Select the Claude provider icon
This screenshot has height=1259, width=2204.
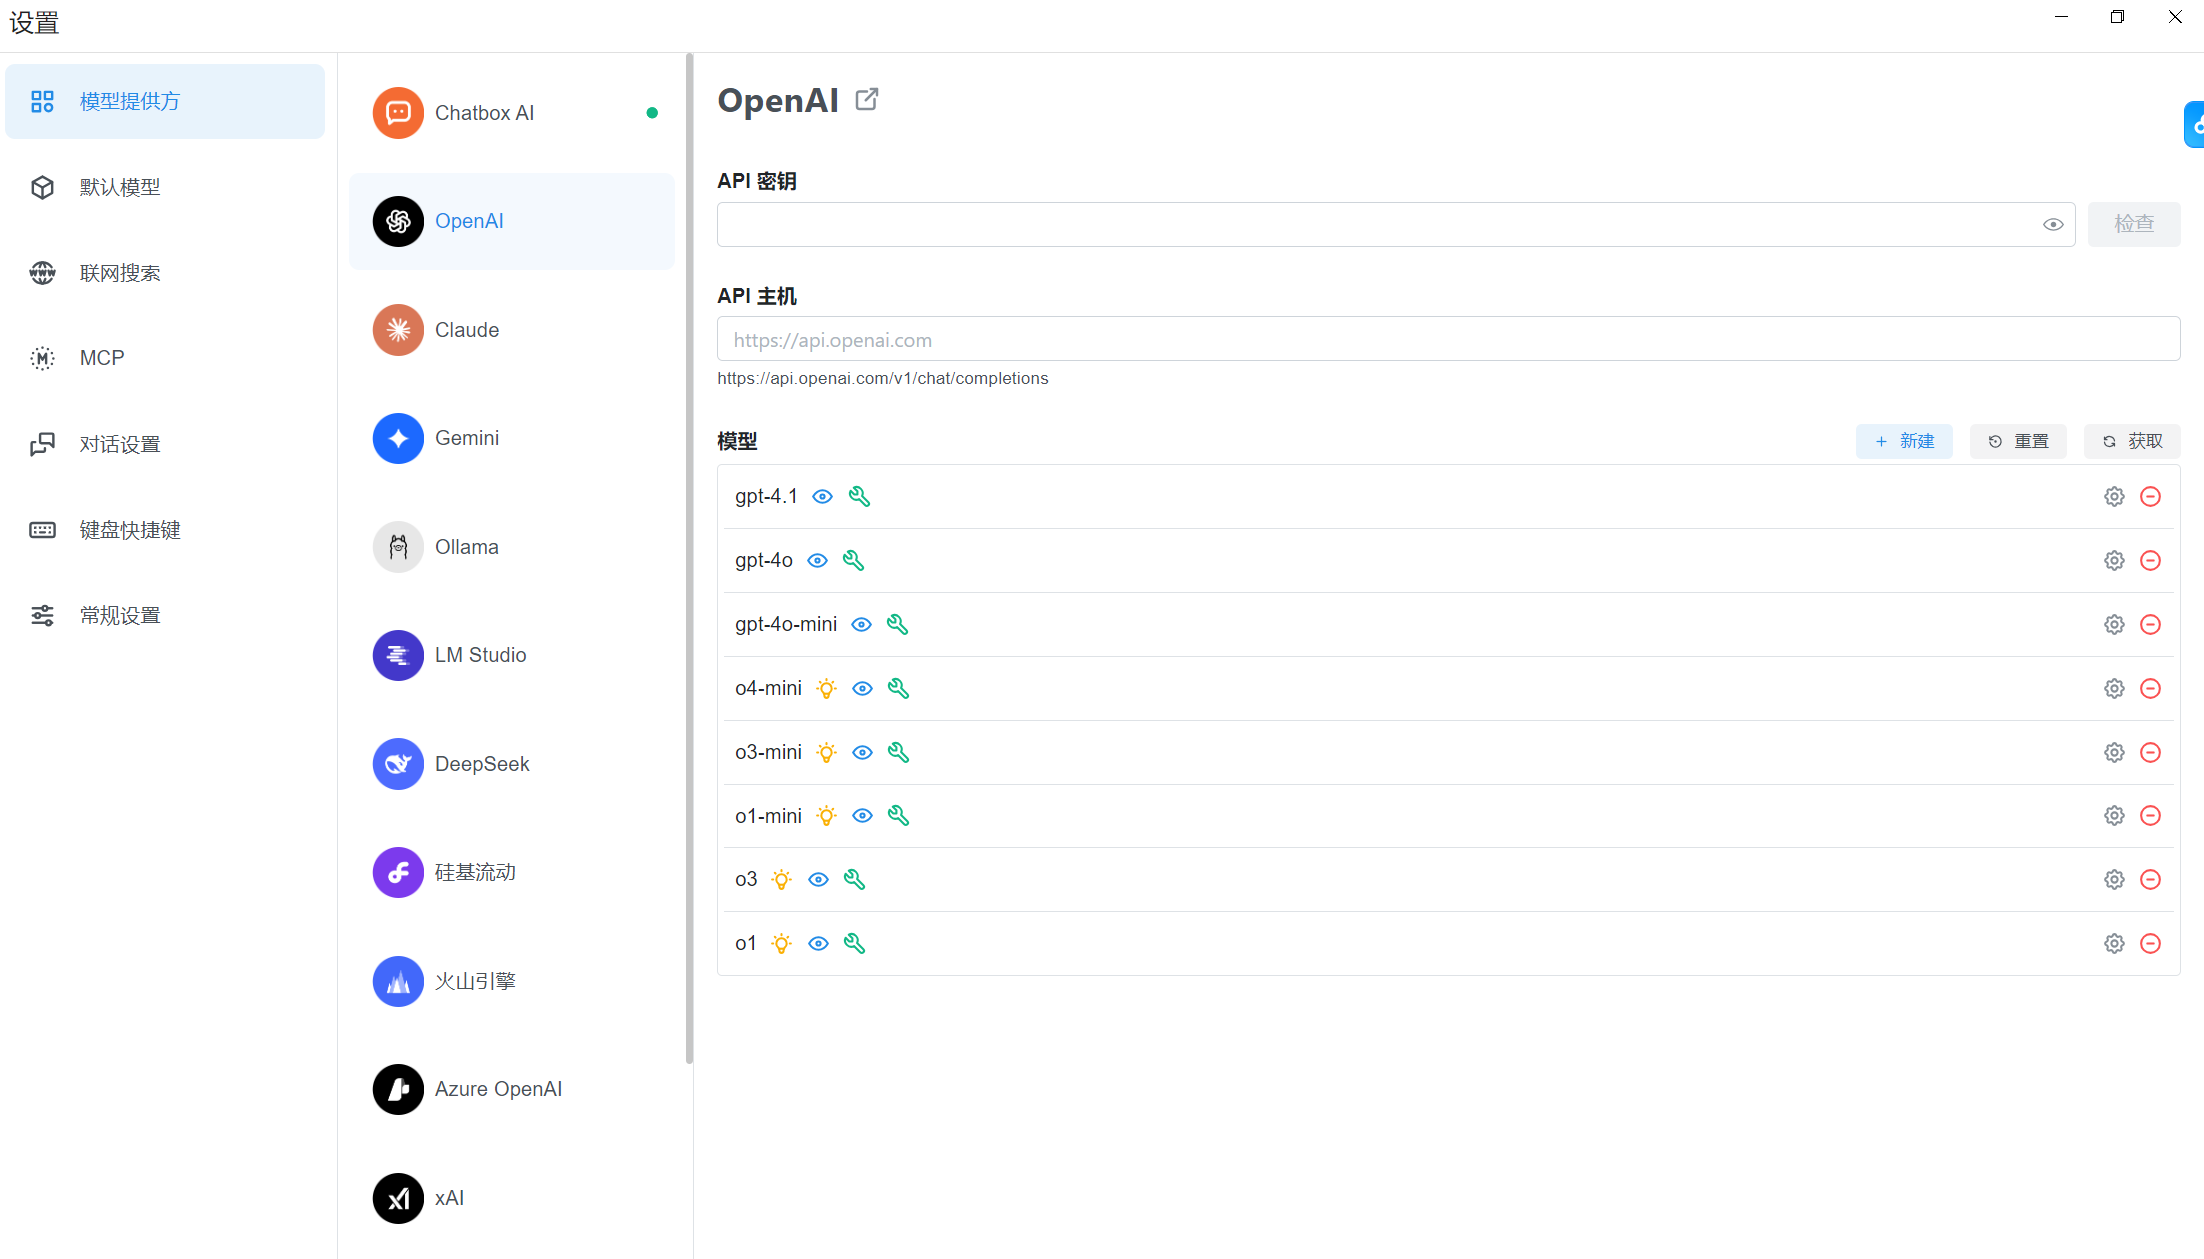pyautogui.click(x=398, y=330)
